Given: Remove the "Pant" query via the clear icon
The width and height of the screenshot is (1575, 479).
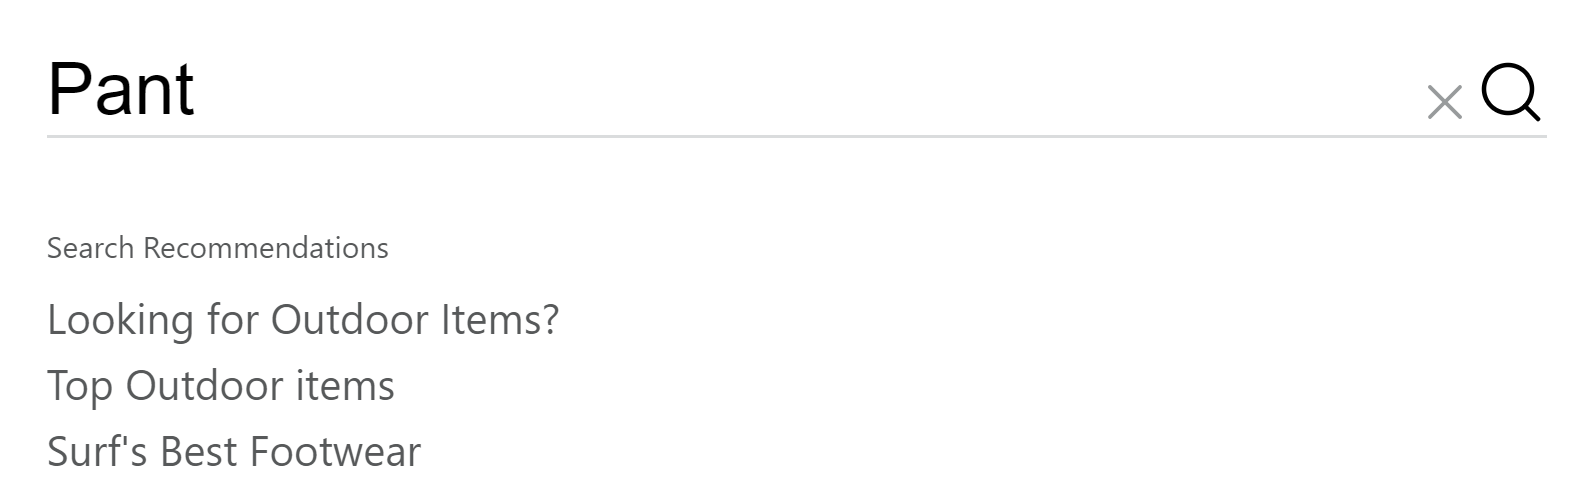Looking at the screenshot, I should 1444,102.
